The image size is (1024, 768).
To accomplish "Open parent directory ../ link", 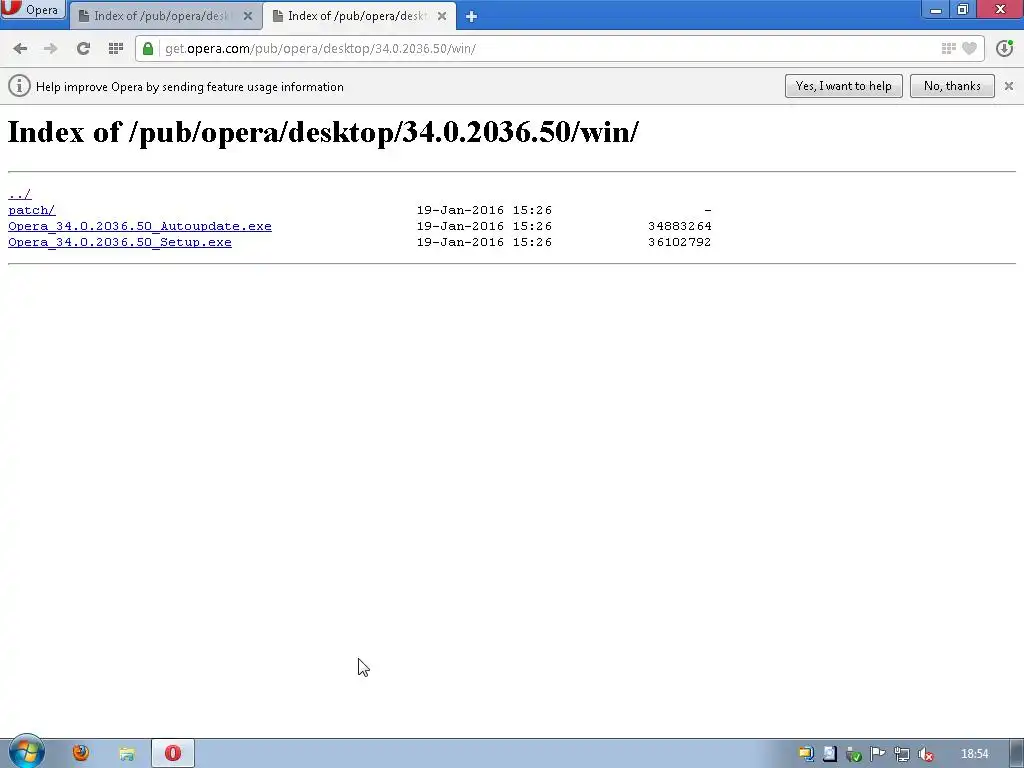I will 20,194.
